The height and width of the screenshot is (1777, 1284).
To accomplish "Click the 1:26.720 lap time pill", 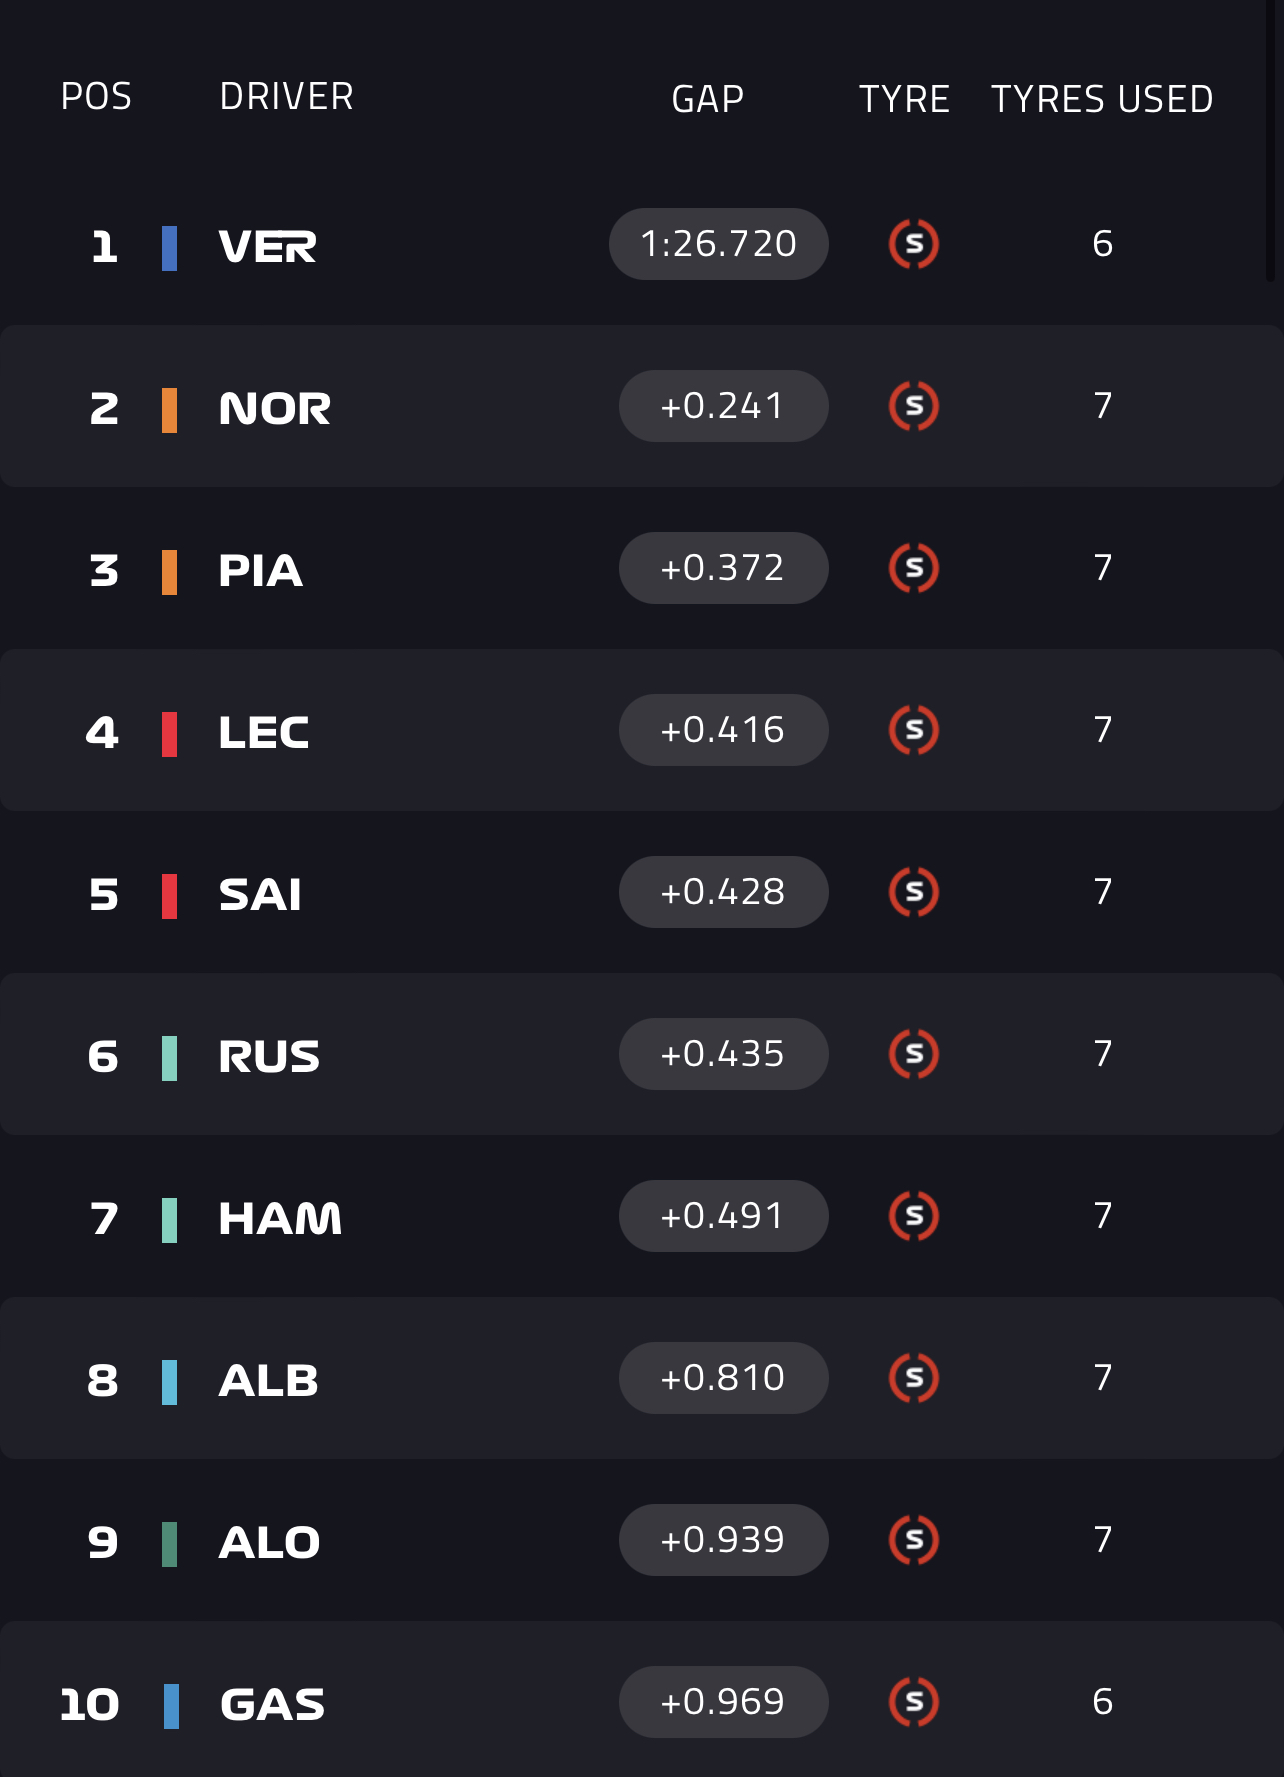I will (x=718, y=244).
